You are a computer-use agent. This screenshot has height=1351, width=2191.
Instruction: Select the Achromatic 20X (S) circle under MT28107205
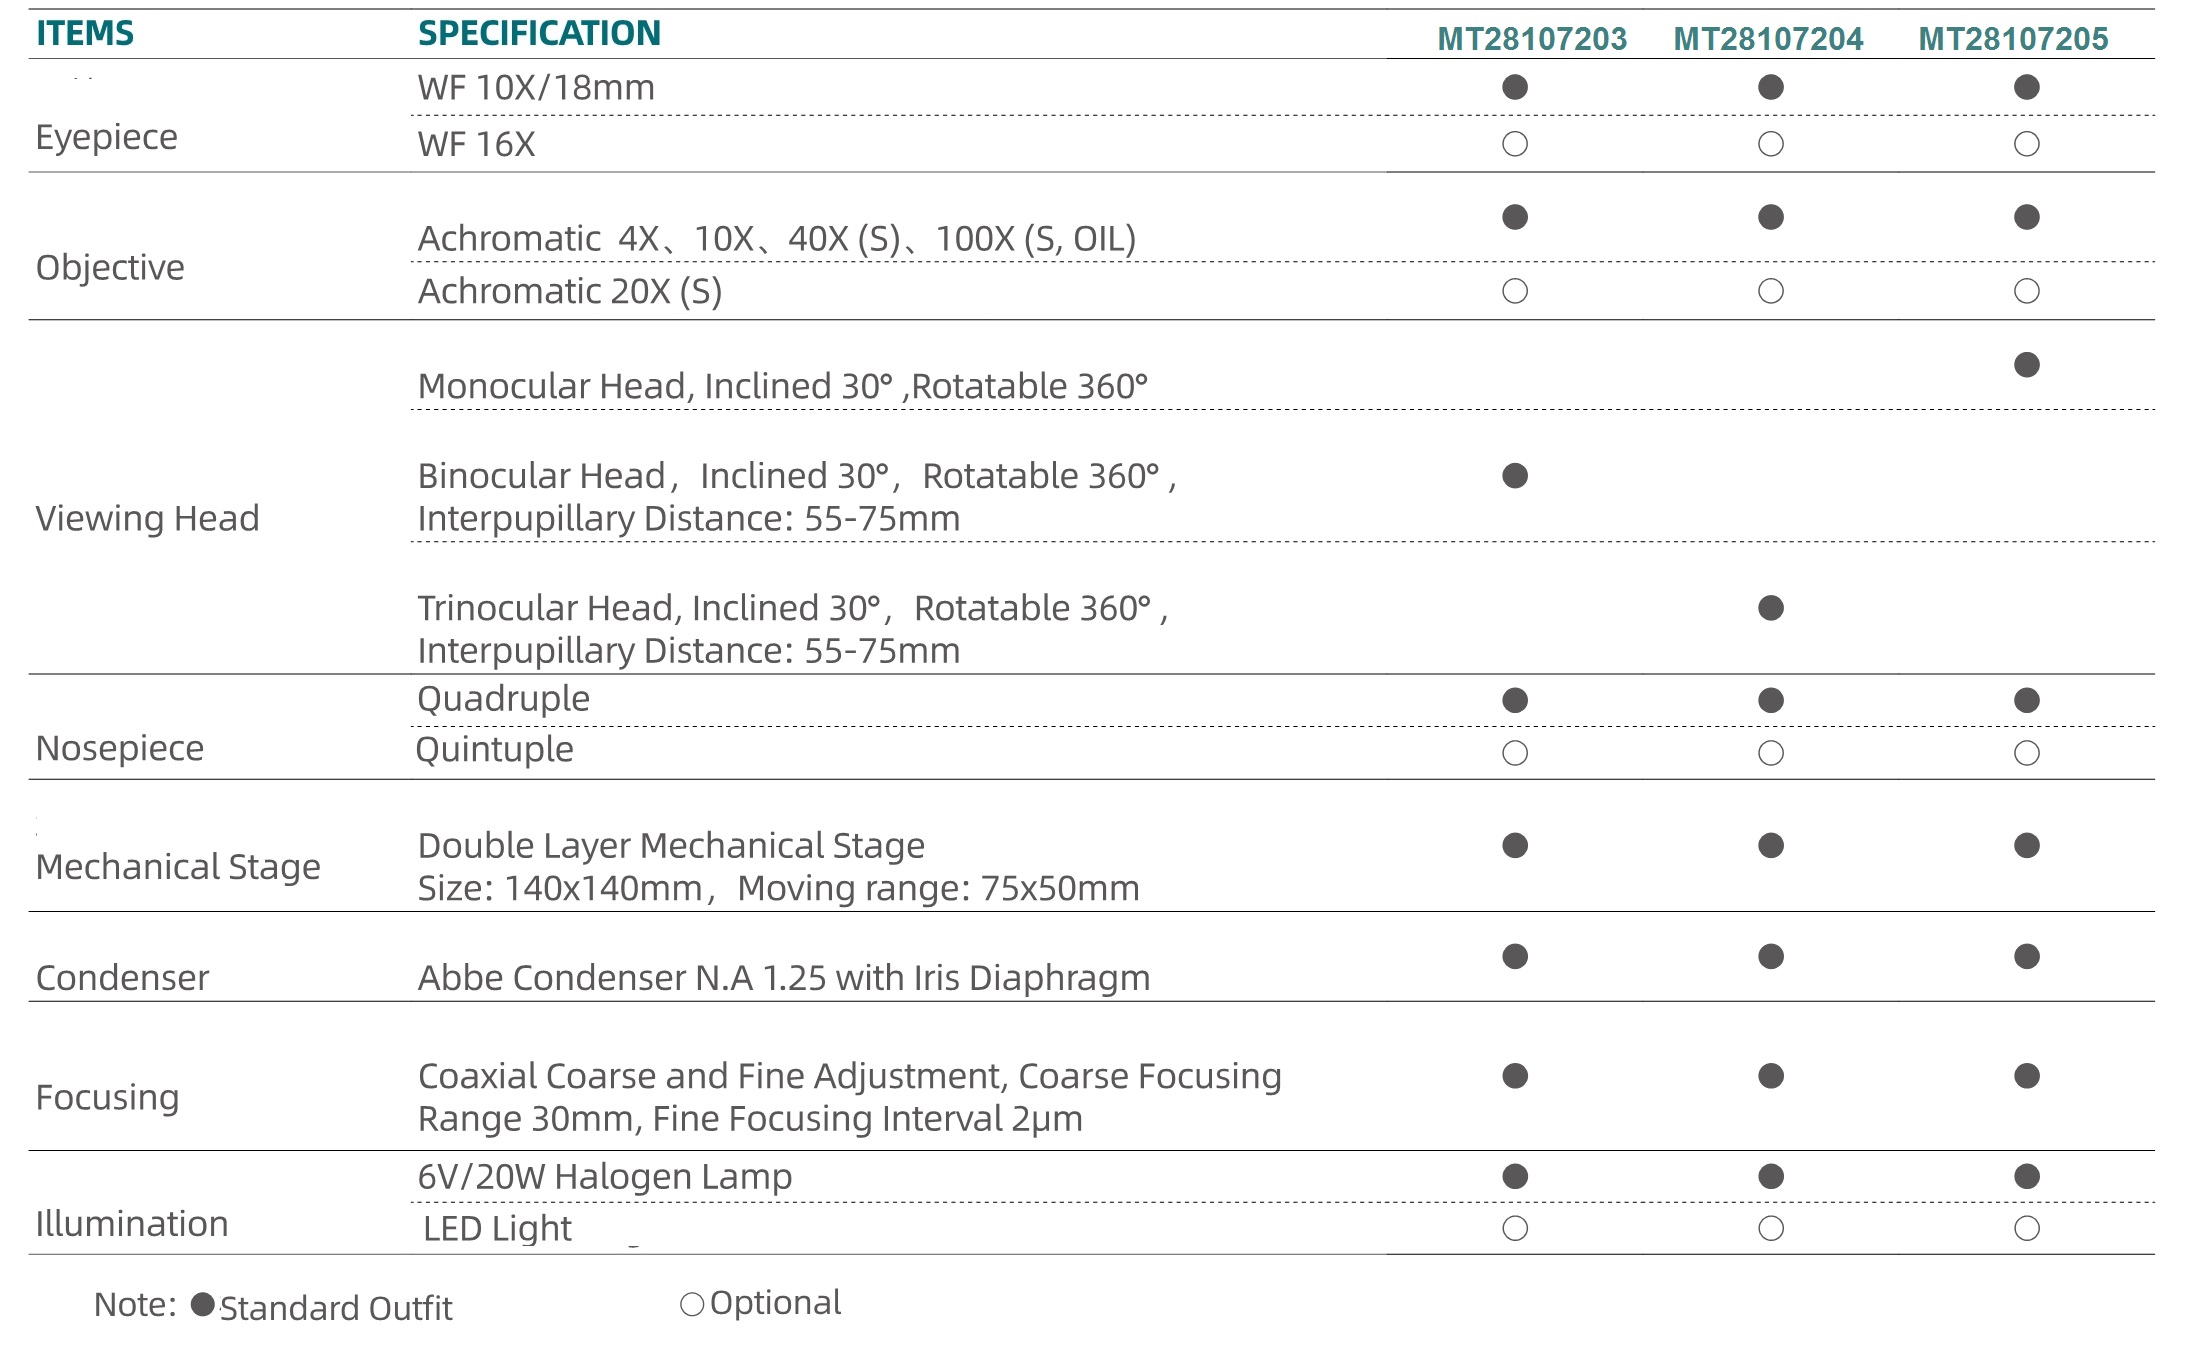tap(2026, 291)
